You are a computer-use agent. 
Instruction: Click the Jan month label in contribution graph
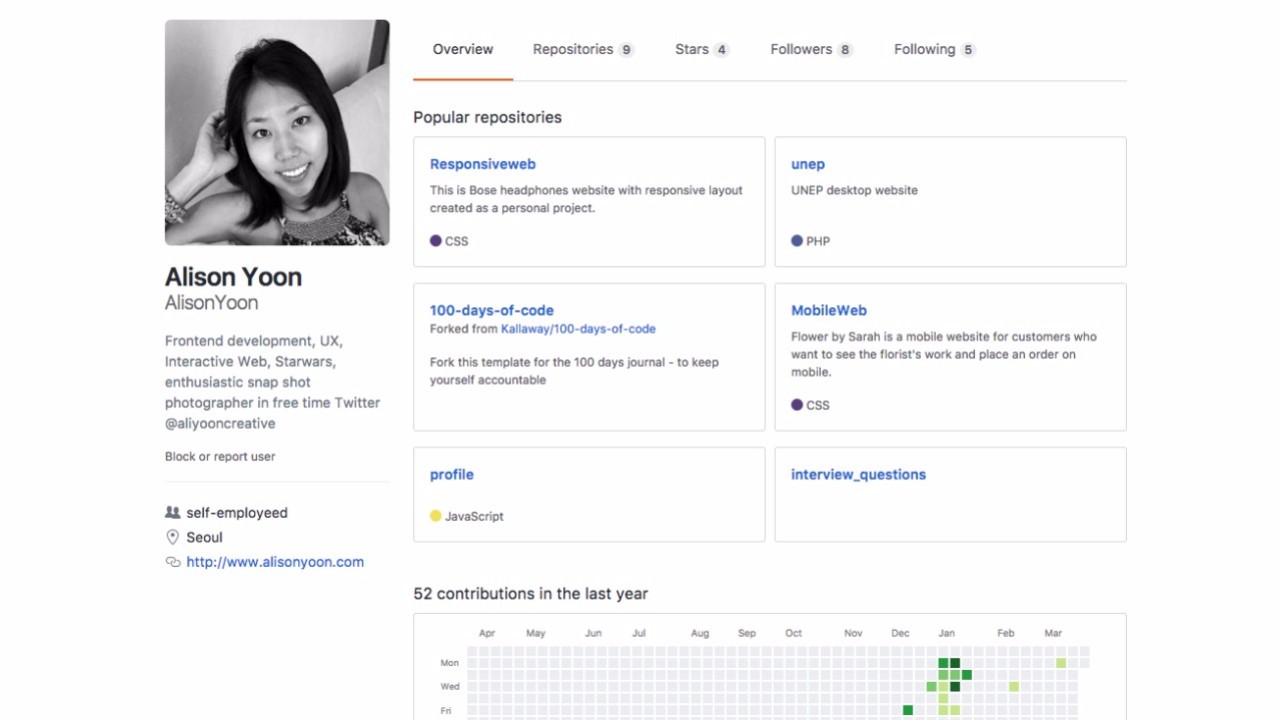[946, 633]
